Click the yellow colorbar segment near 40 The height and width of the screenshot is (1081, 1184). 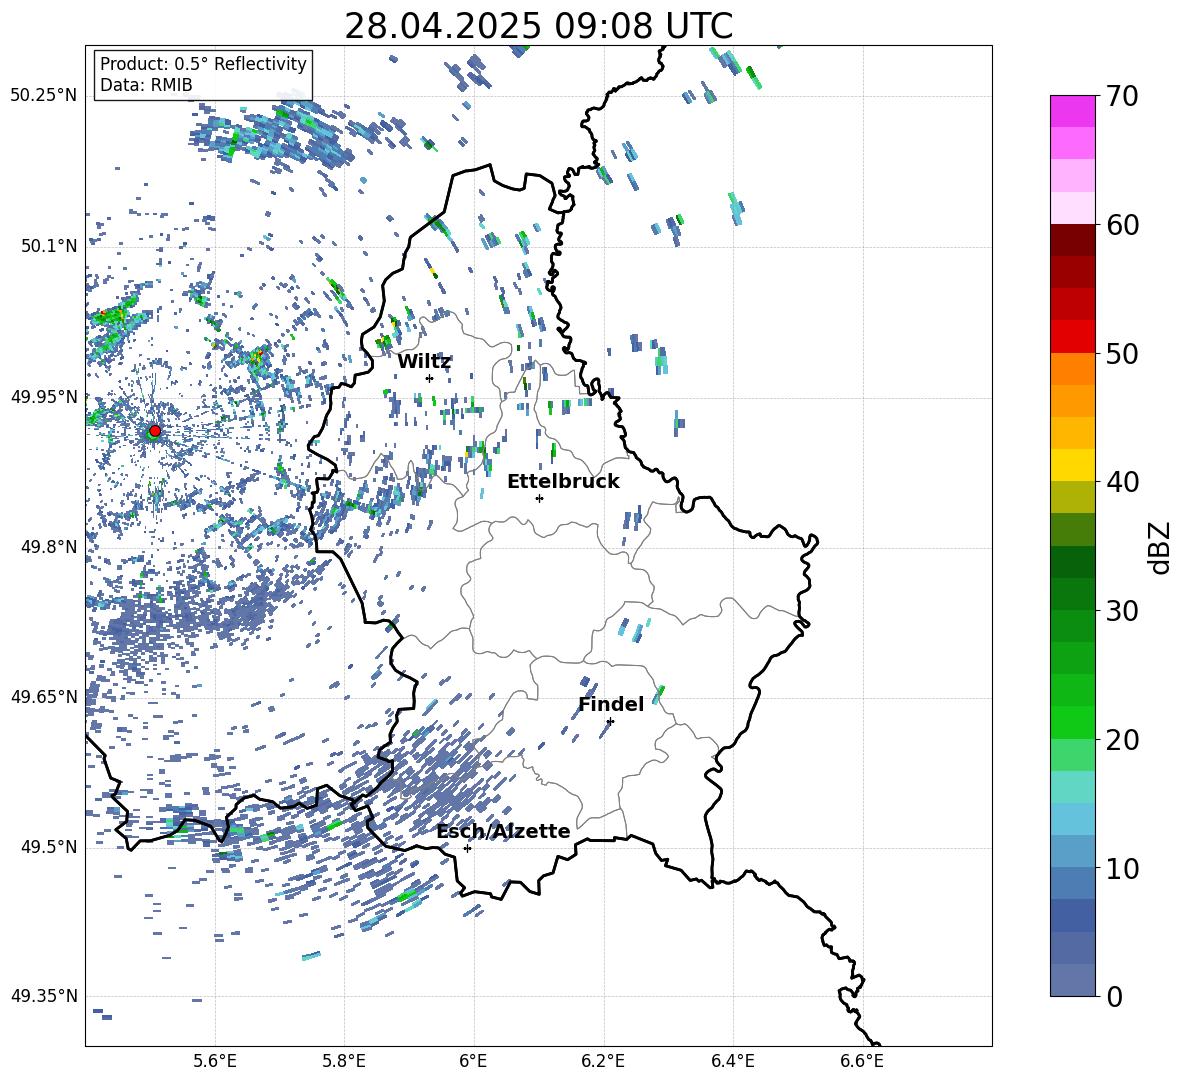(1072, 465)
